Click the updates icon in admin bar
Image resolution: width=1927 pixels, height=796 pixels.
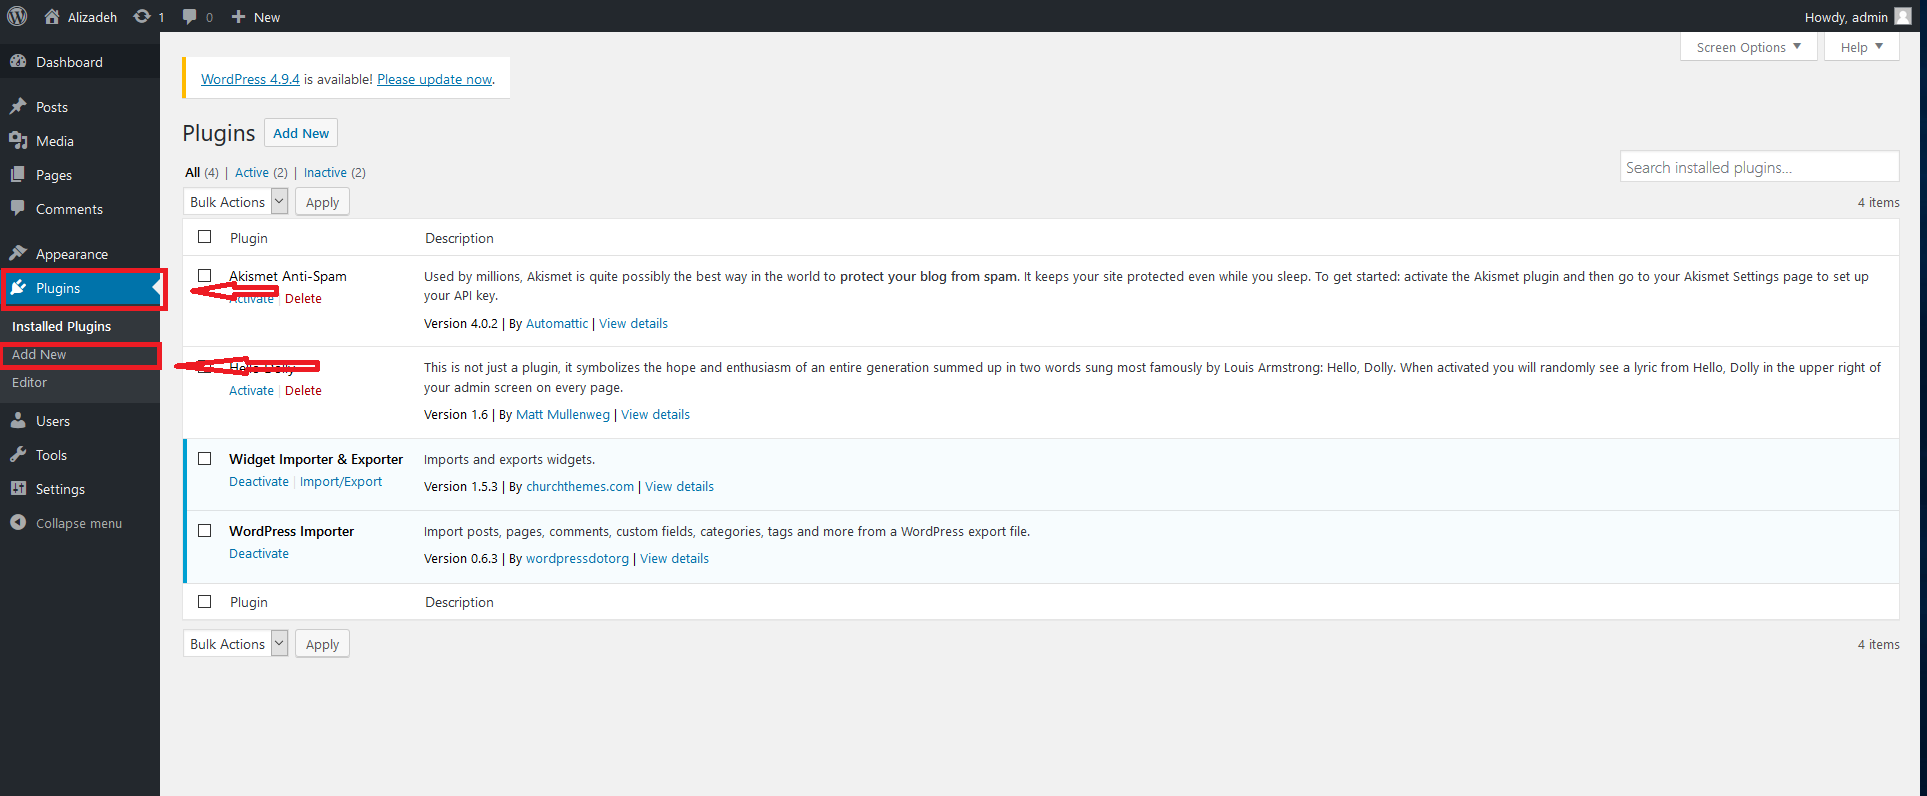point(142,16)
